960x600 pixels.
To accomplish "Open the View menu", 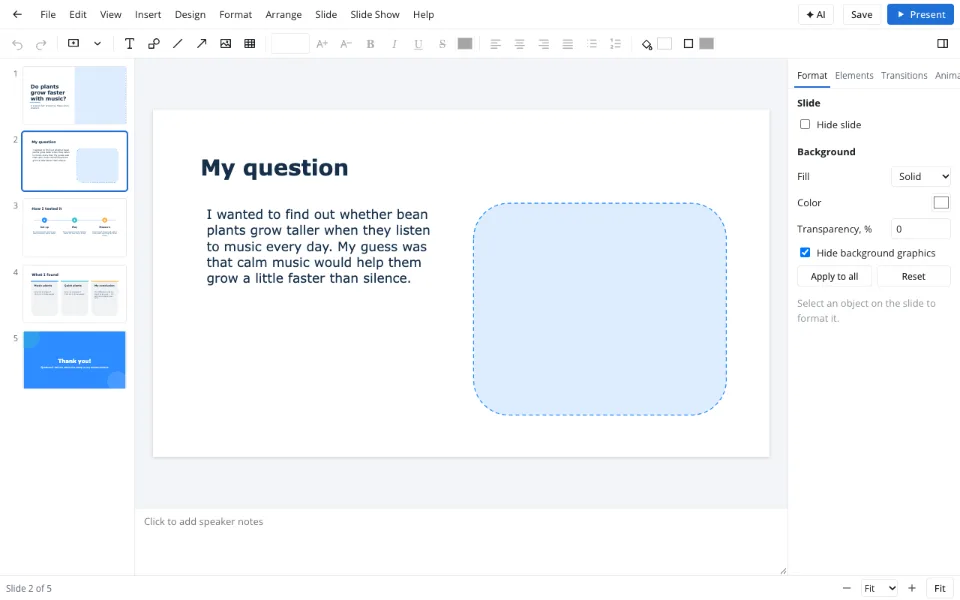I will [x=111, y=14].
